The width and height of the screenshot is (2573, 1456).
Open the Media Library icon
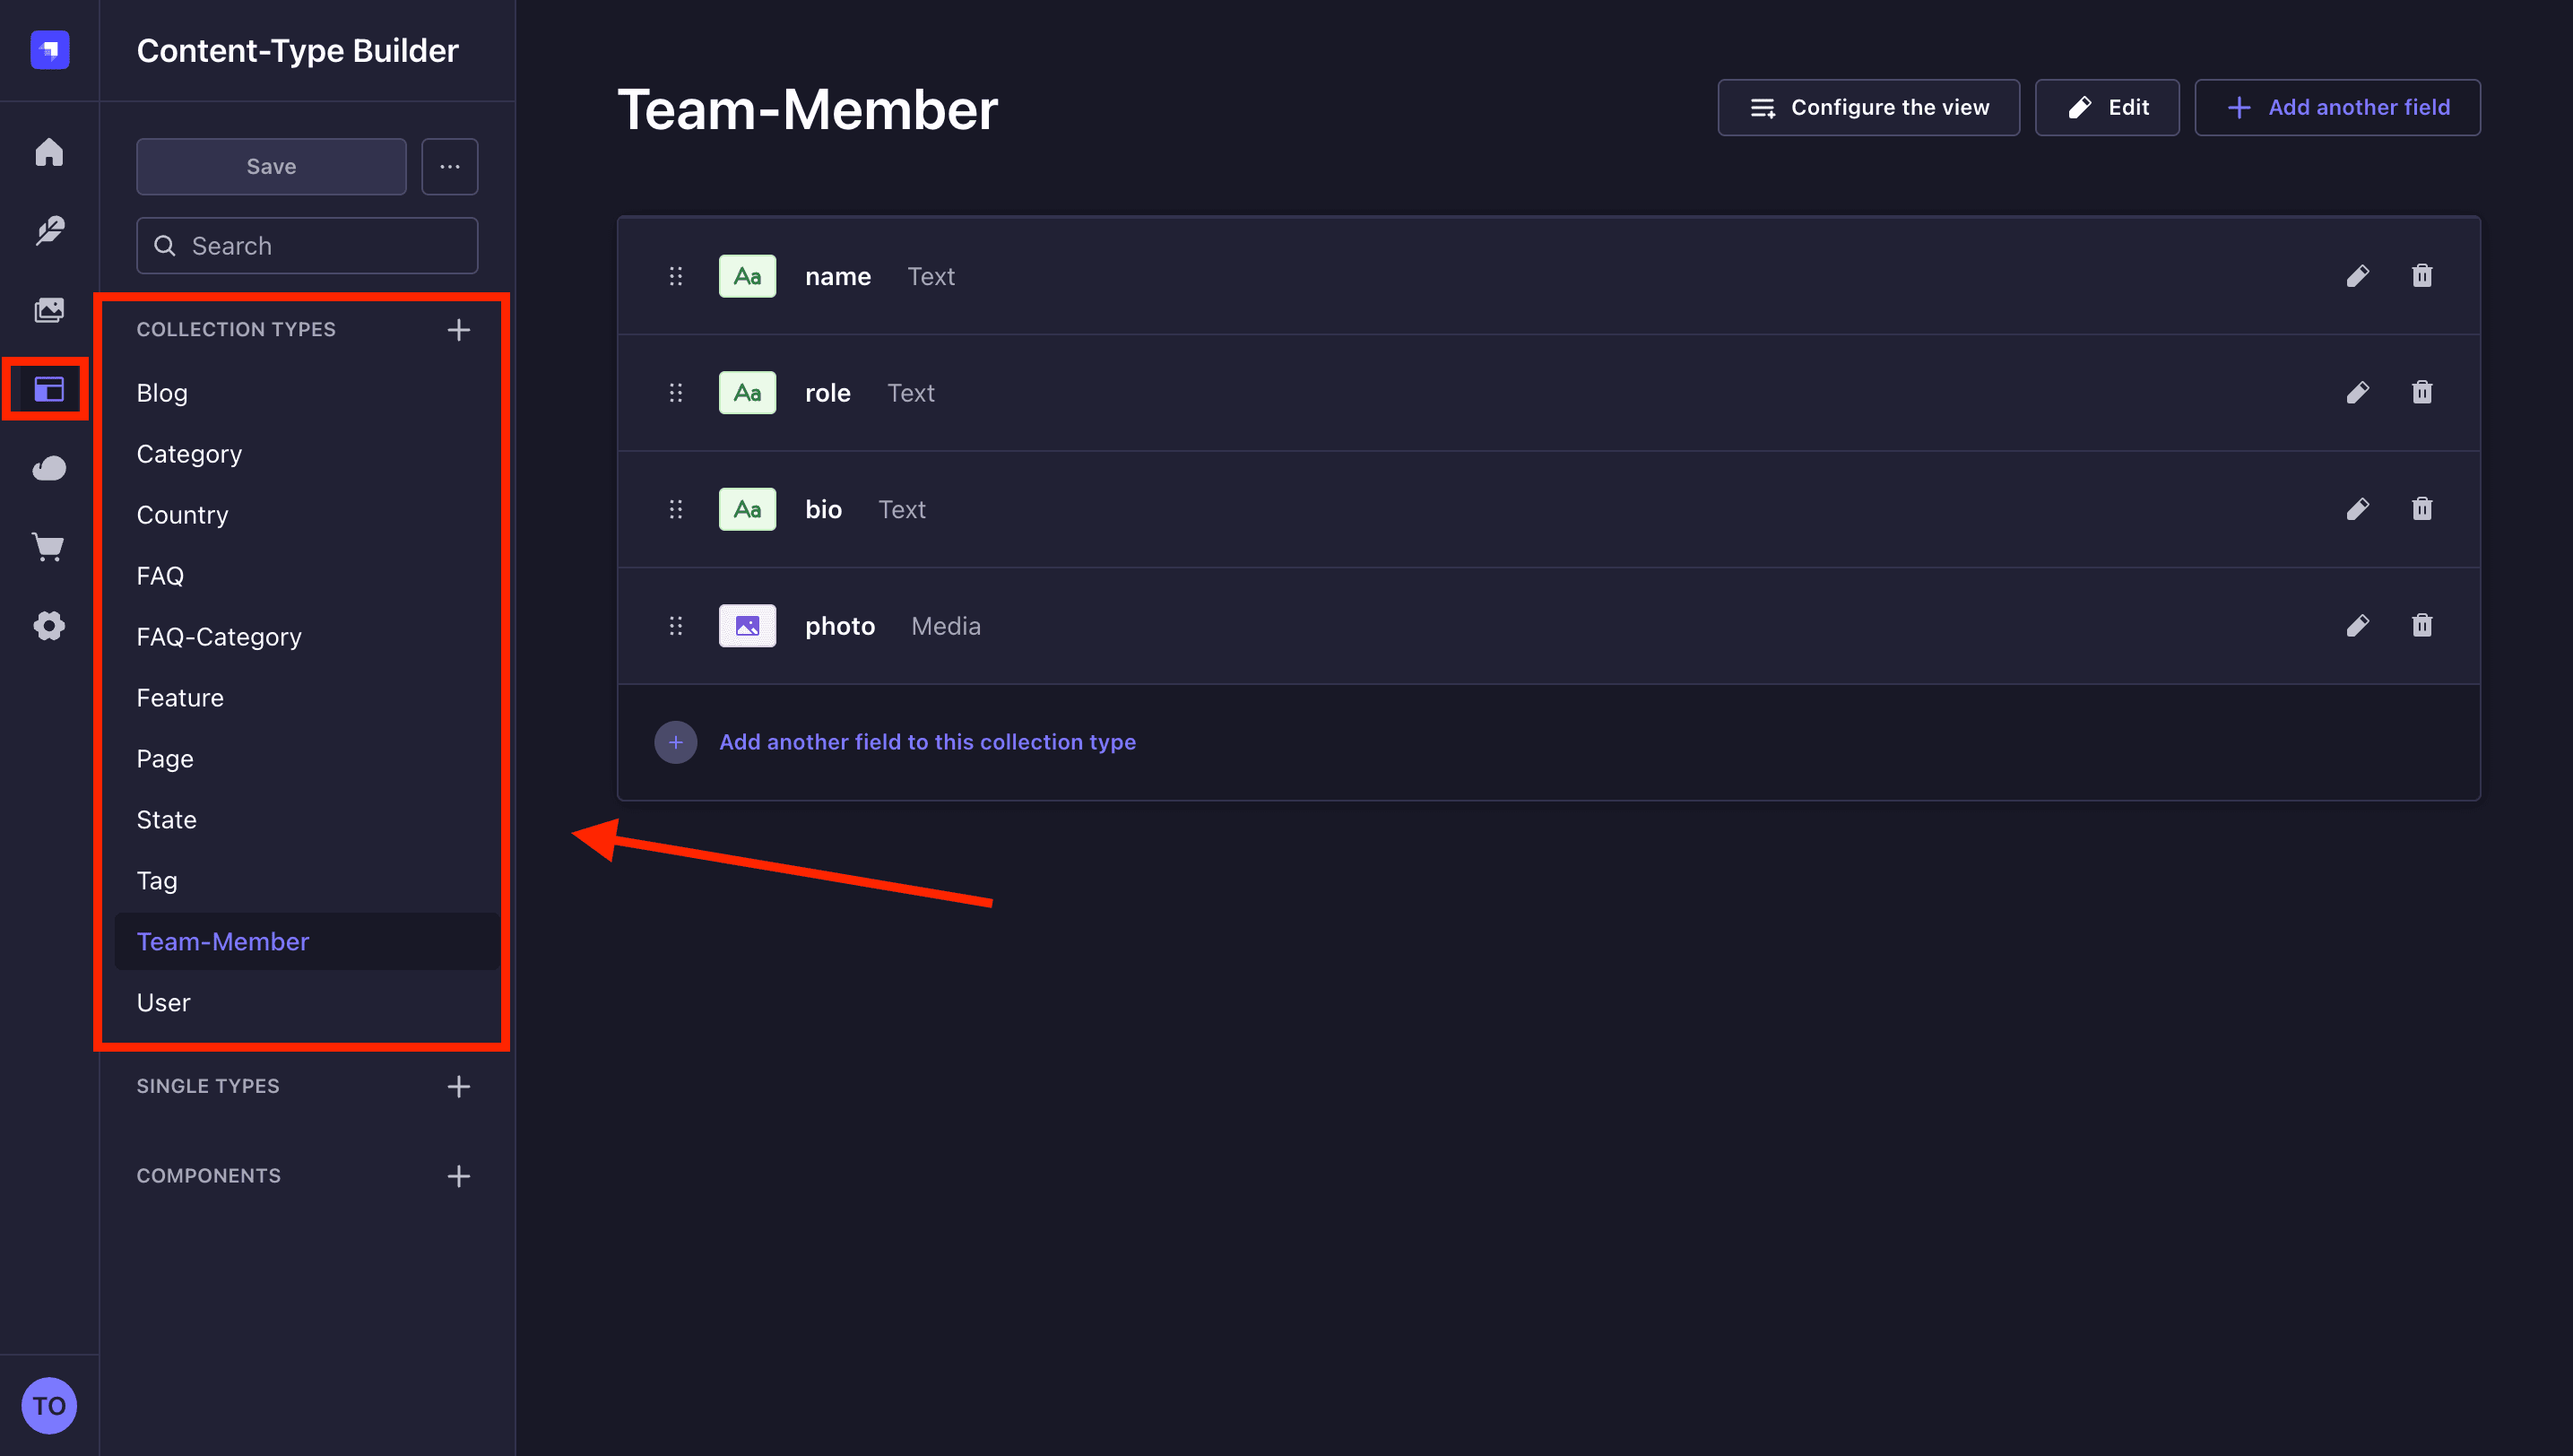pyautogui.click(x=49, y=310)
